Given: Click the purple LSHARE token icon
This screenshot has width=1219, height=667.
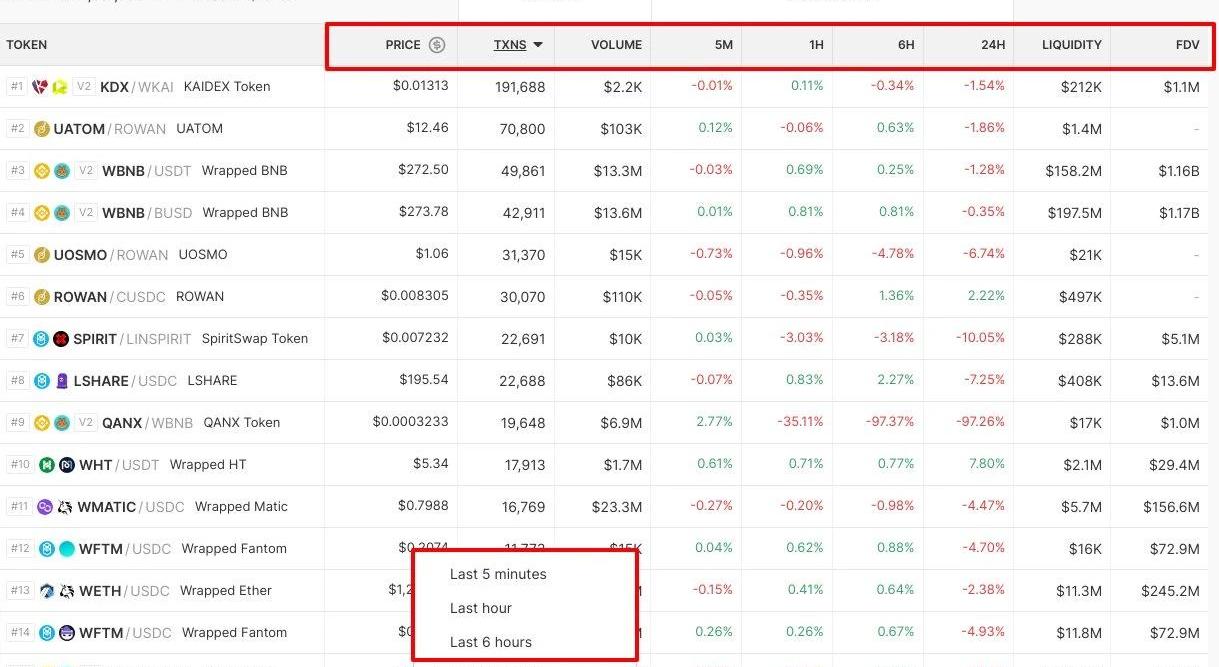Looking at the screenshot, I should [x=61, y=381].
